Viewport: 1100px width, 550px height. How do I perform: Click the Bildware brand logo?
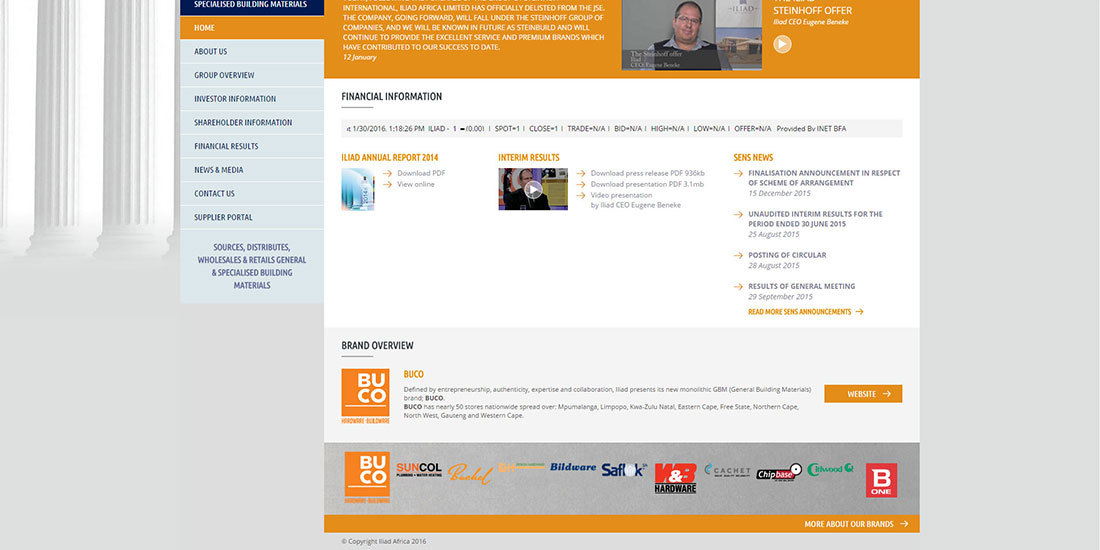click(x=573, y=467)
